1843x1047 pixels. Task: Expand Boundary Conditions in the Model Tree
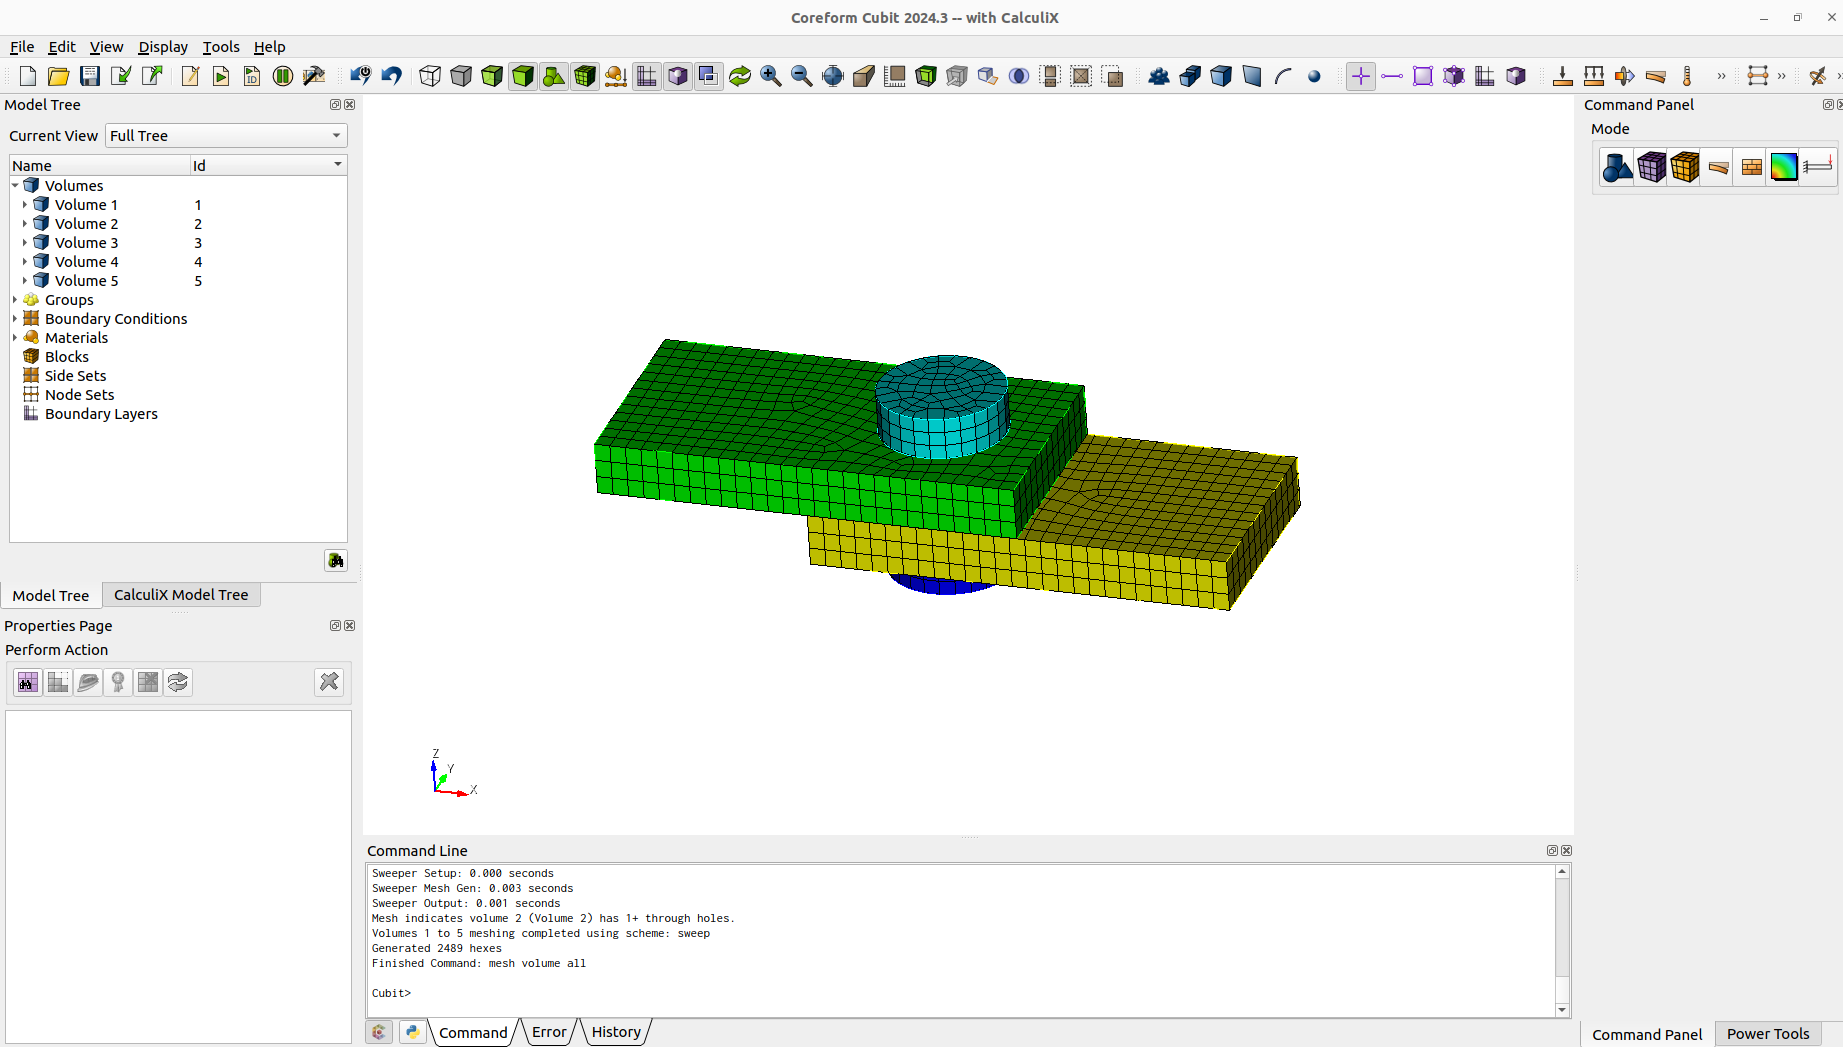click(x=14, y=318)
